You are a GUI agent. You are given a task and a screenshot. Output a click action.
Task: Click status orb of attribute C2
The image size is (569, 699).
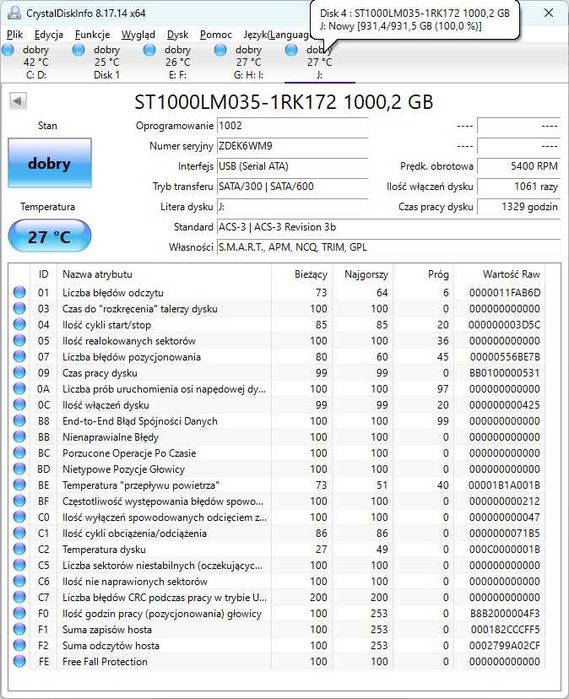coord(19,549)
